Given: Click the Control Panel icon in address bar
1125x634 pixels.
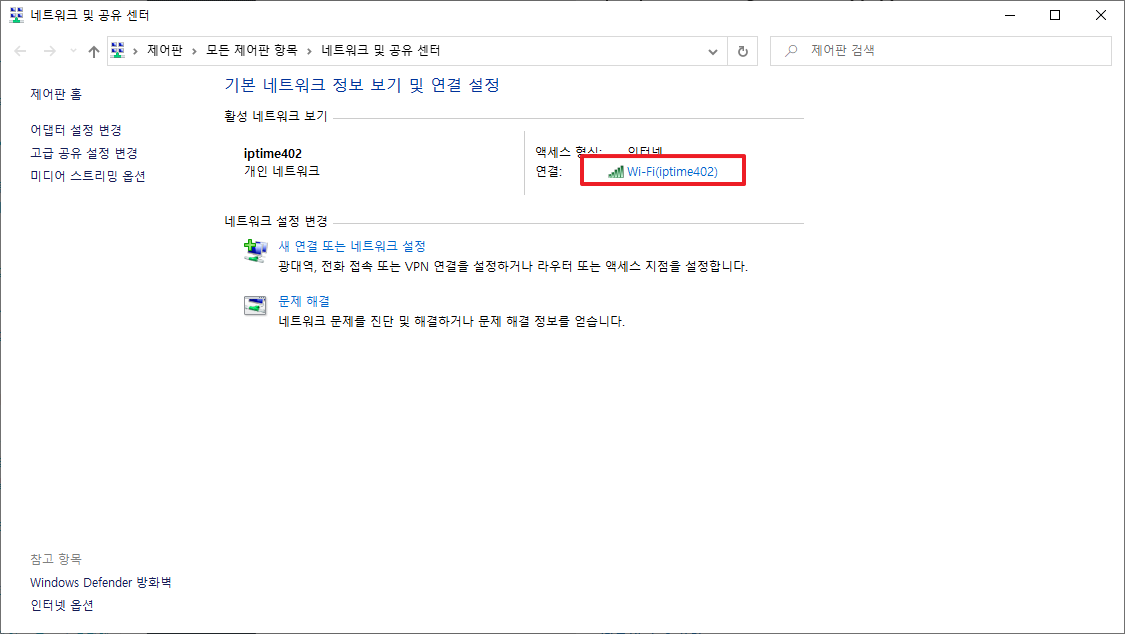Looking at the screenshot, I should tap(118, 50).
